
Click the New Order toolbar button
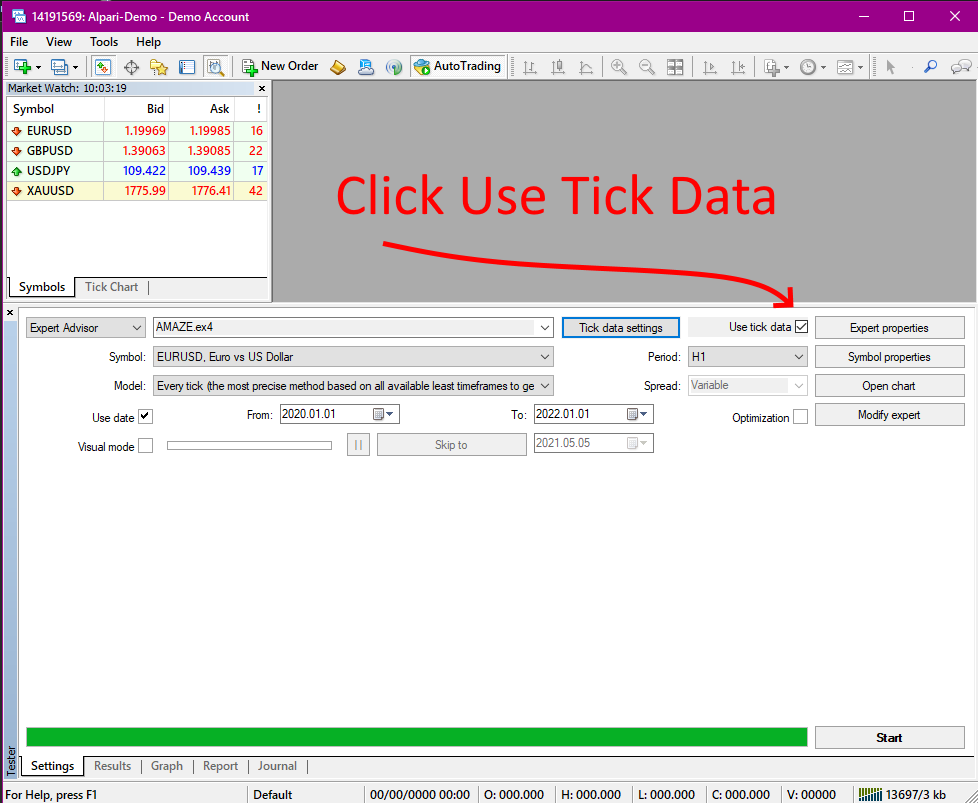pos(280,67)
